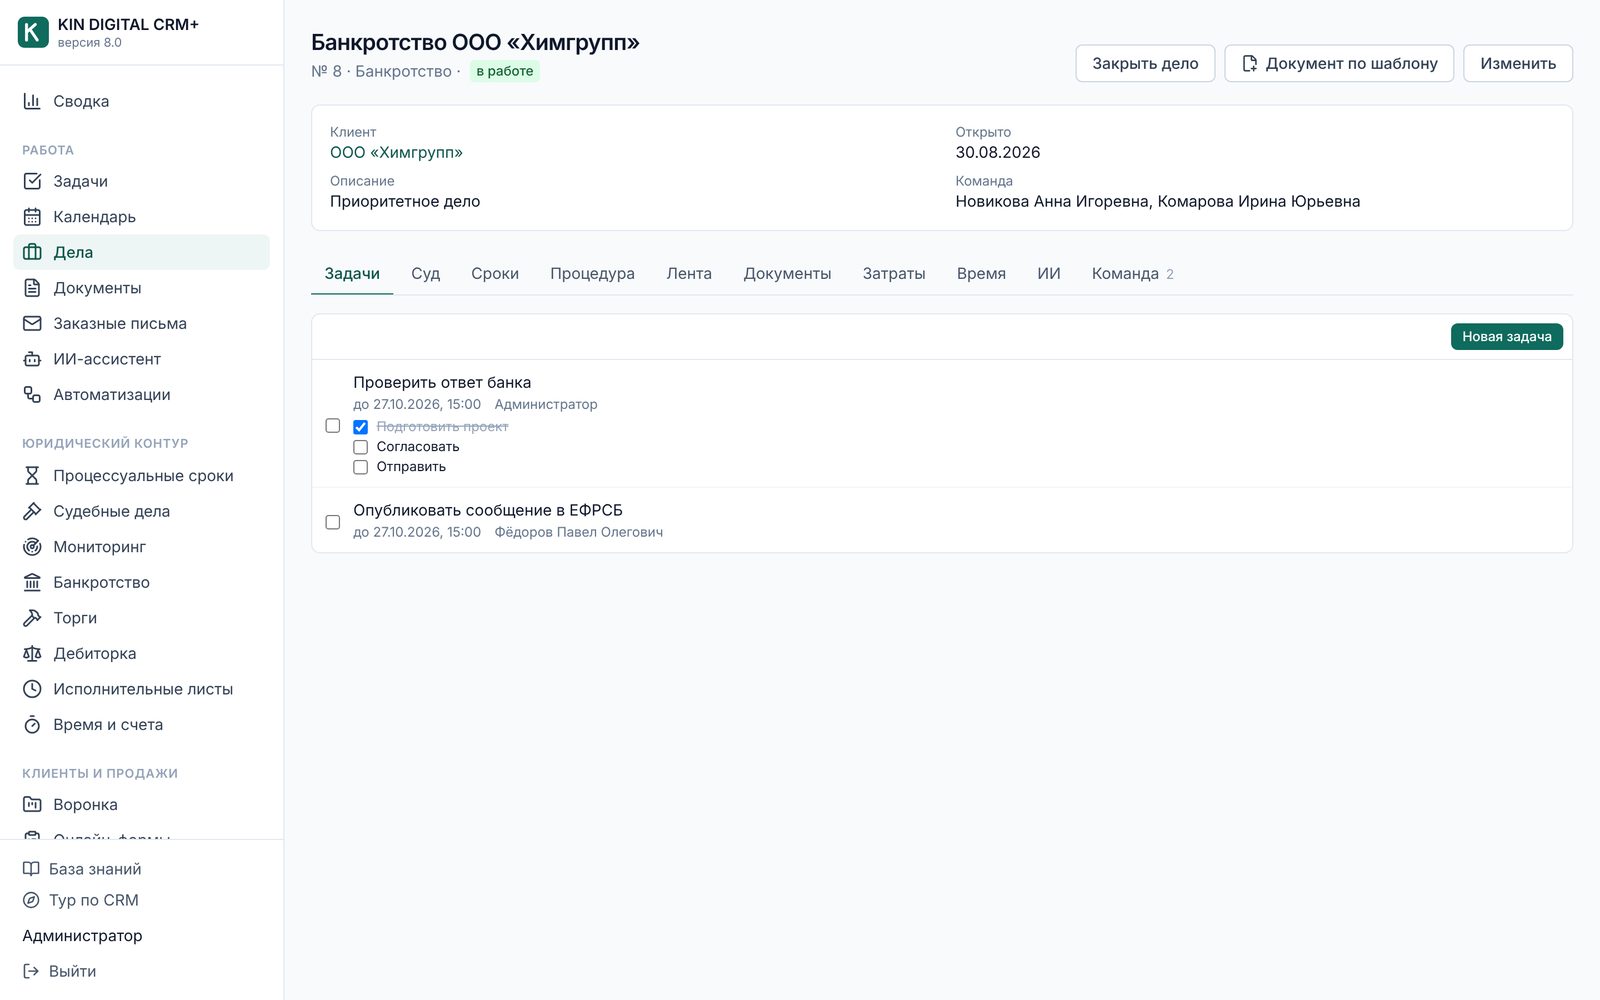The height and width of the screenshot is (1000, 1600).
Task: Mark task Проверить ответ банка as done
Action: click(x=333, y=426)
